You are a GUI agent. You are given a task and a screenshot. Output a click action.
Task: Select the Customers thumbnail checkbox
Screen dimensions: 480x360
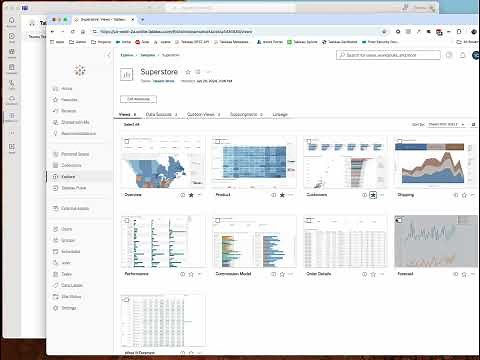[x=309, y=141]
